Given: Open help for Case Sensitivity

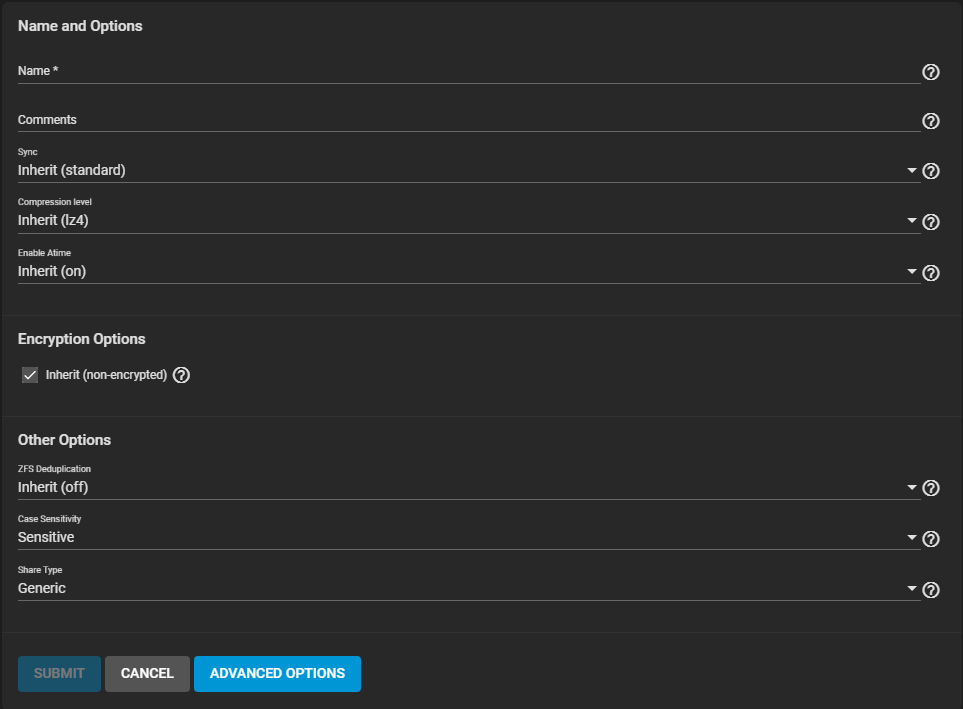Looking at the screenshot, I should (930, 539).
